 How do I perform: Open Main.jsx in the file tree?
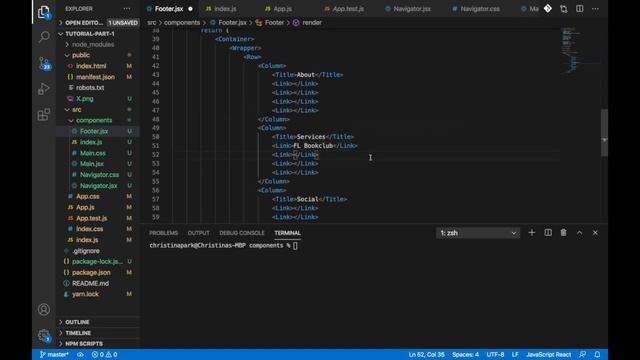click(x=98, y=164)
